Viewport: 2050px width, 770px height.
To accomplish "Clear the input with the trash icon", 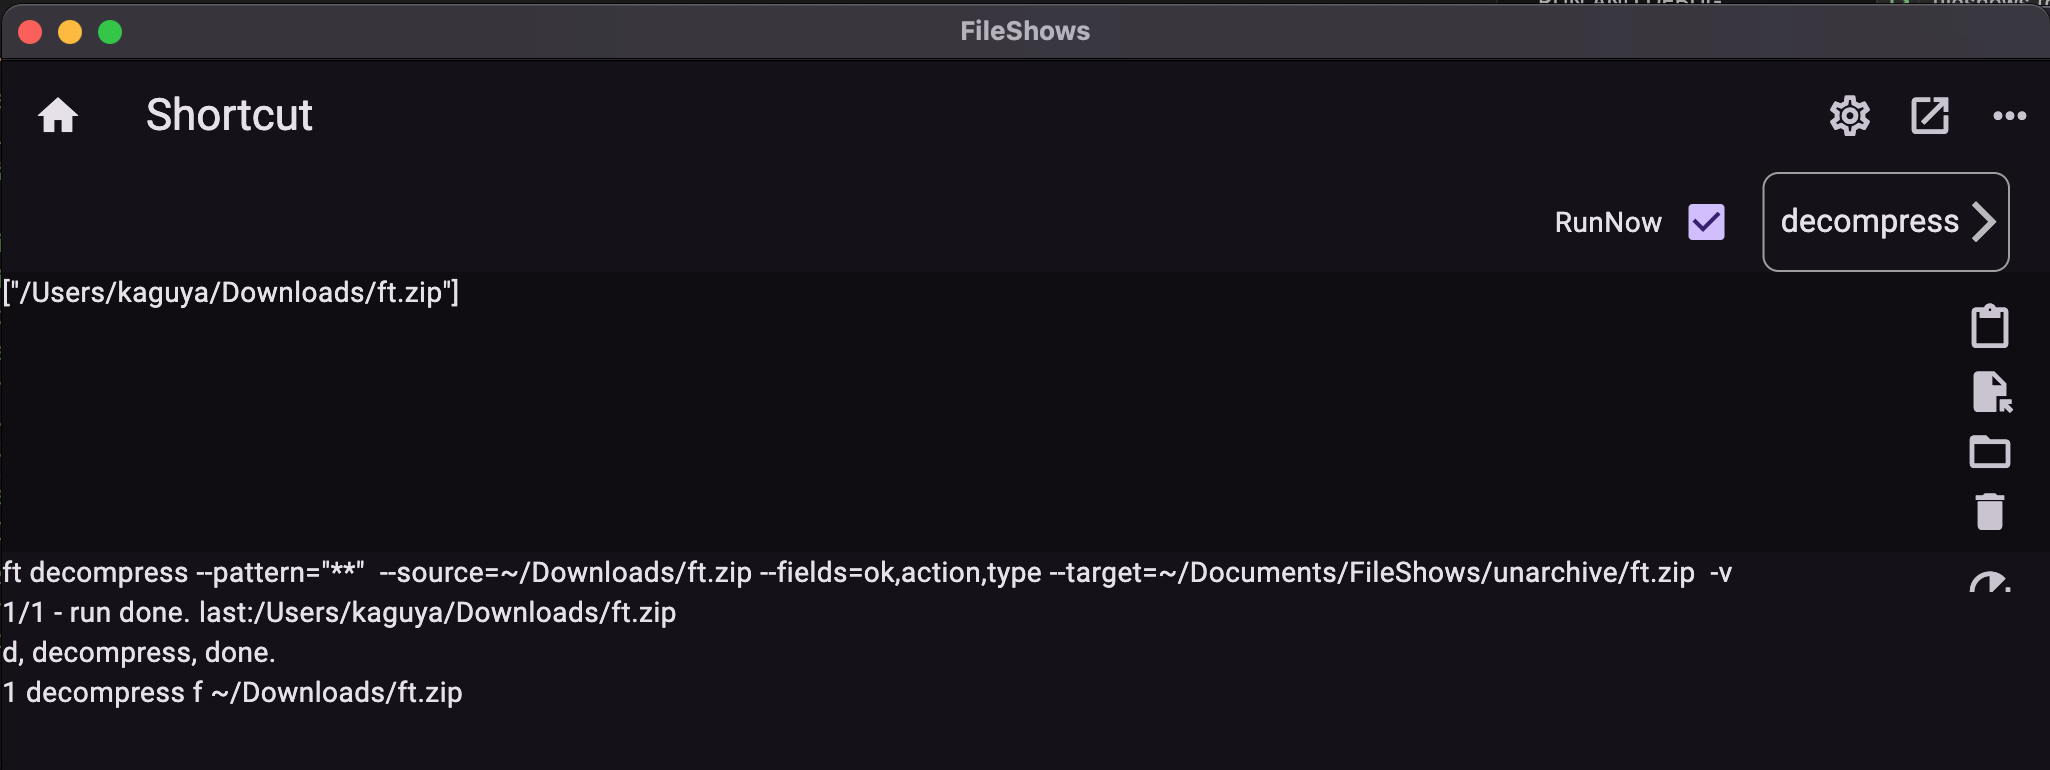I will [1989, 511].
